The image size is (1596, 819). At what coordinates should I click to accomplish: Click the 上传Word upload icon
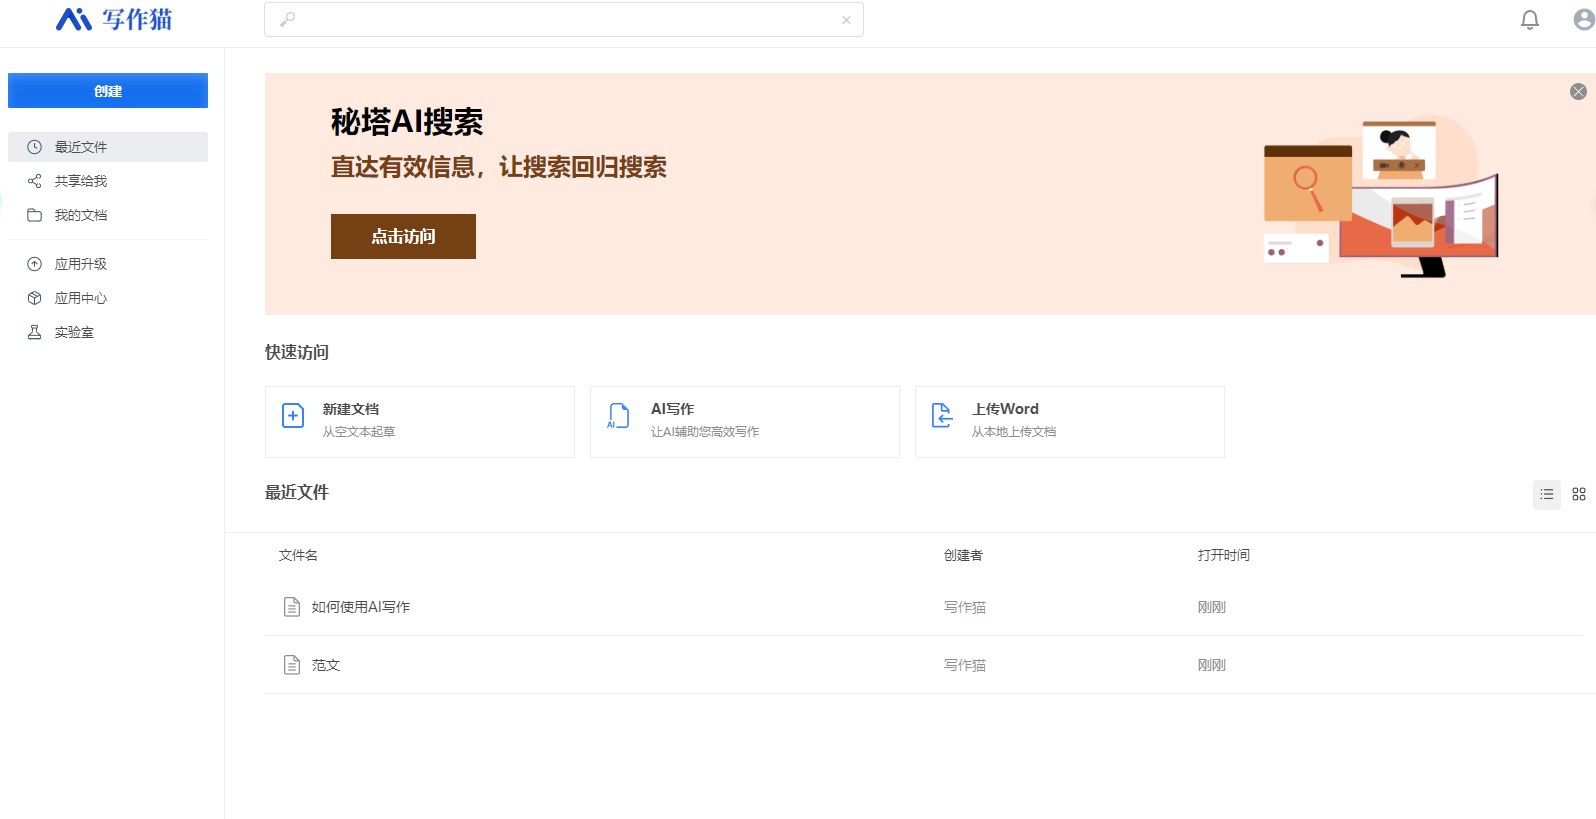[x=942, y=416]
